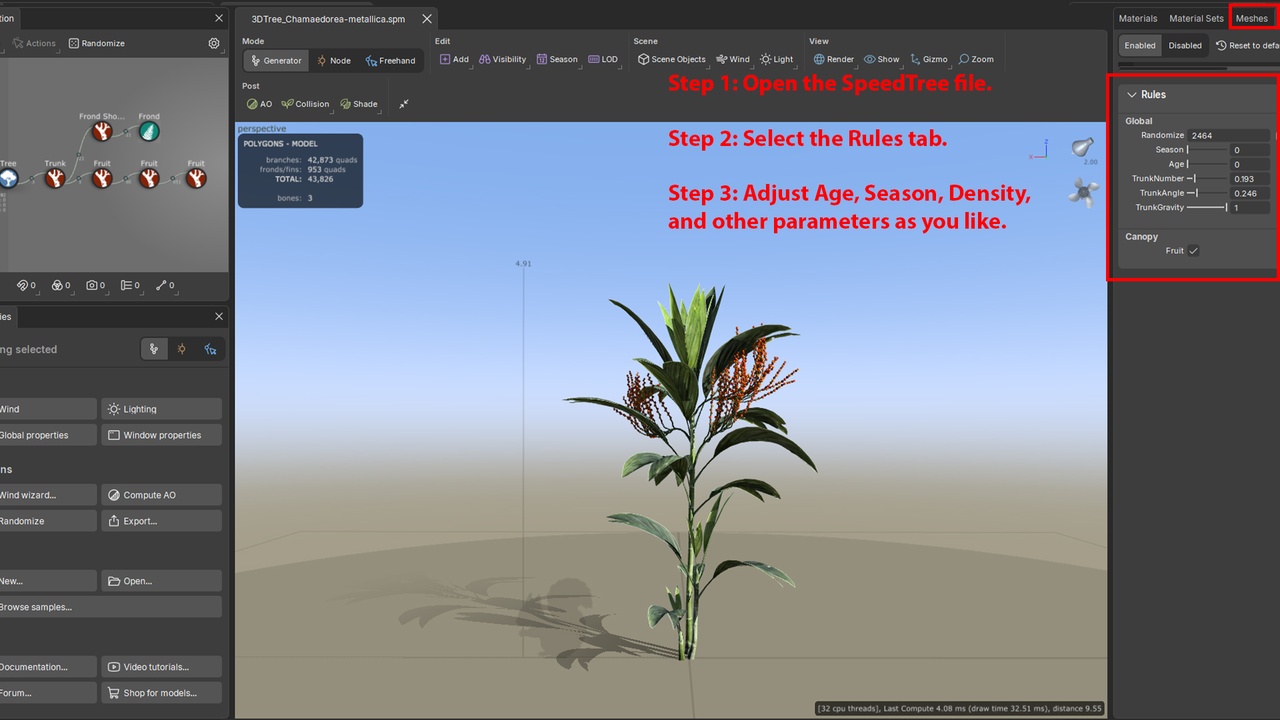Adjust the TrunkNumber slider
The height and width of the screenshot is (720, 1280).
coord(1207,178)
